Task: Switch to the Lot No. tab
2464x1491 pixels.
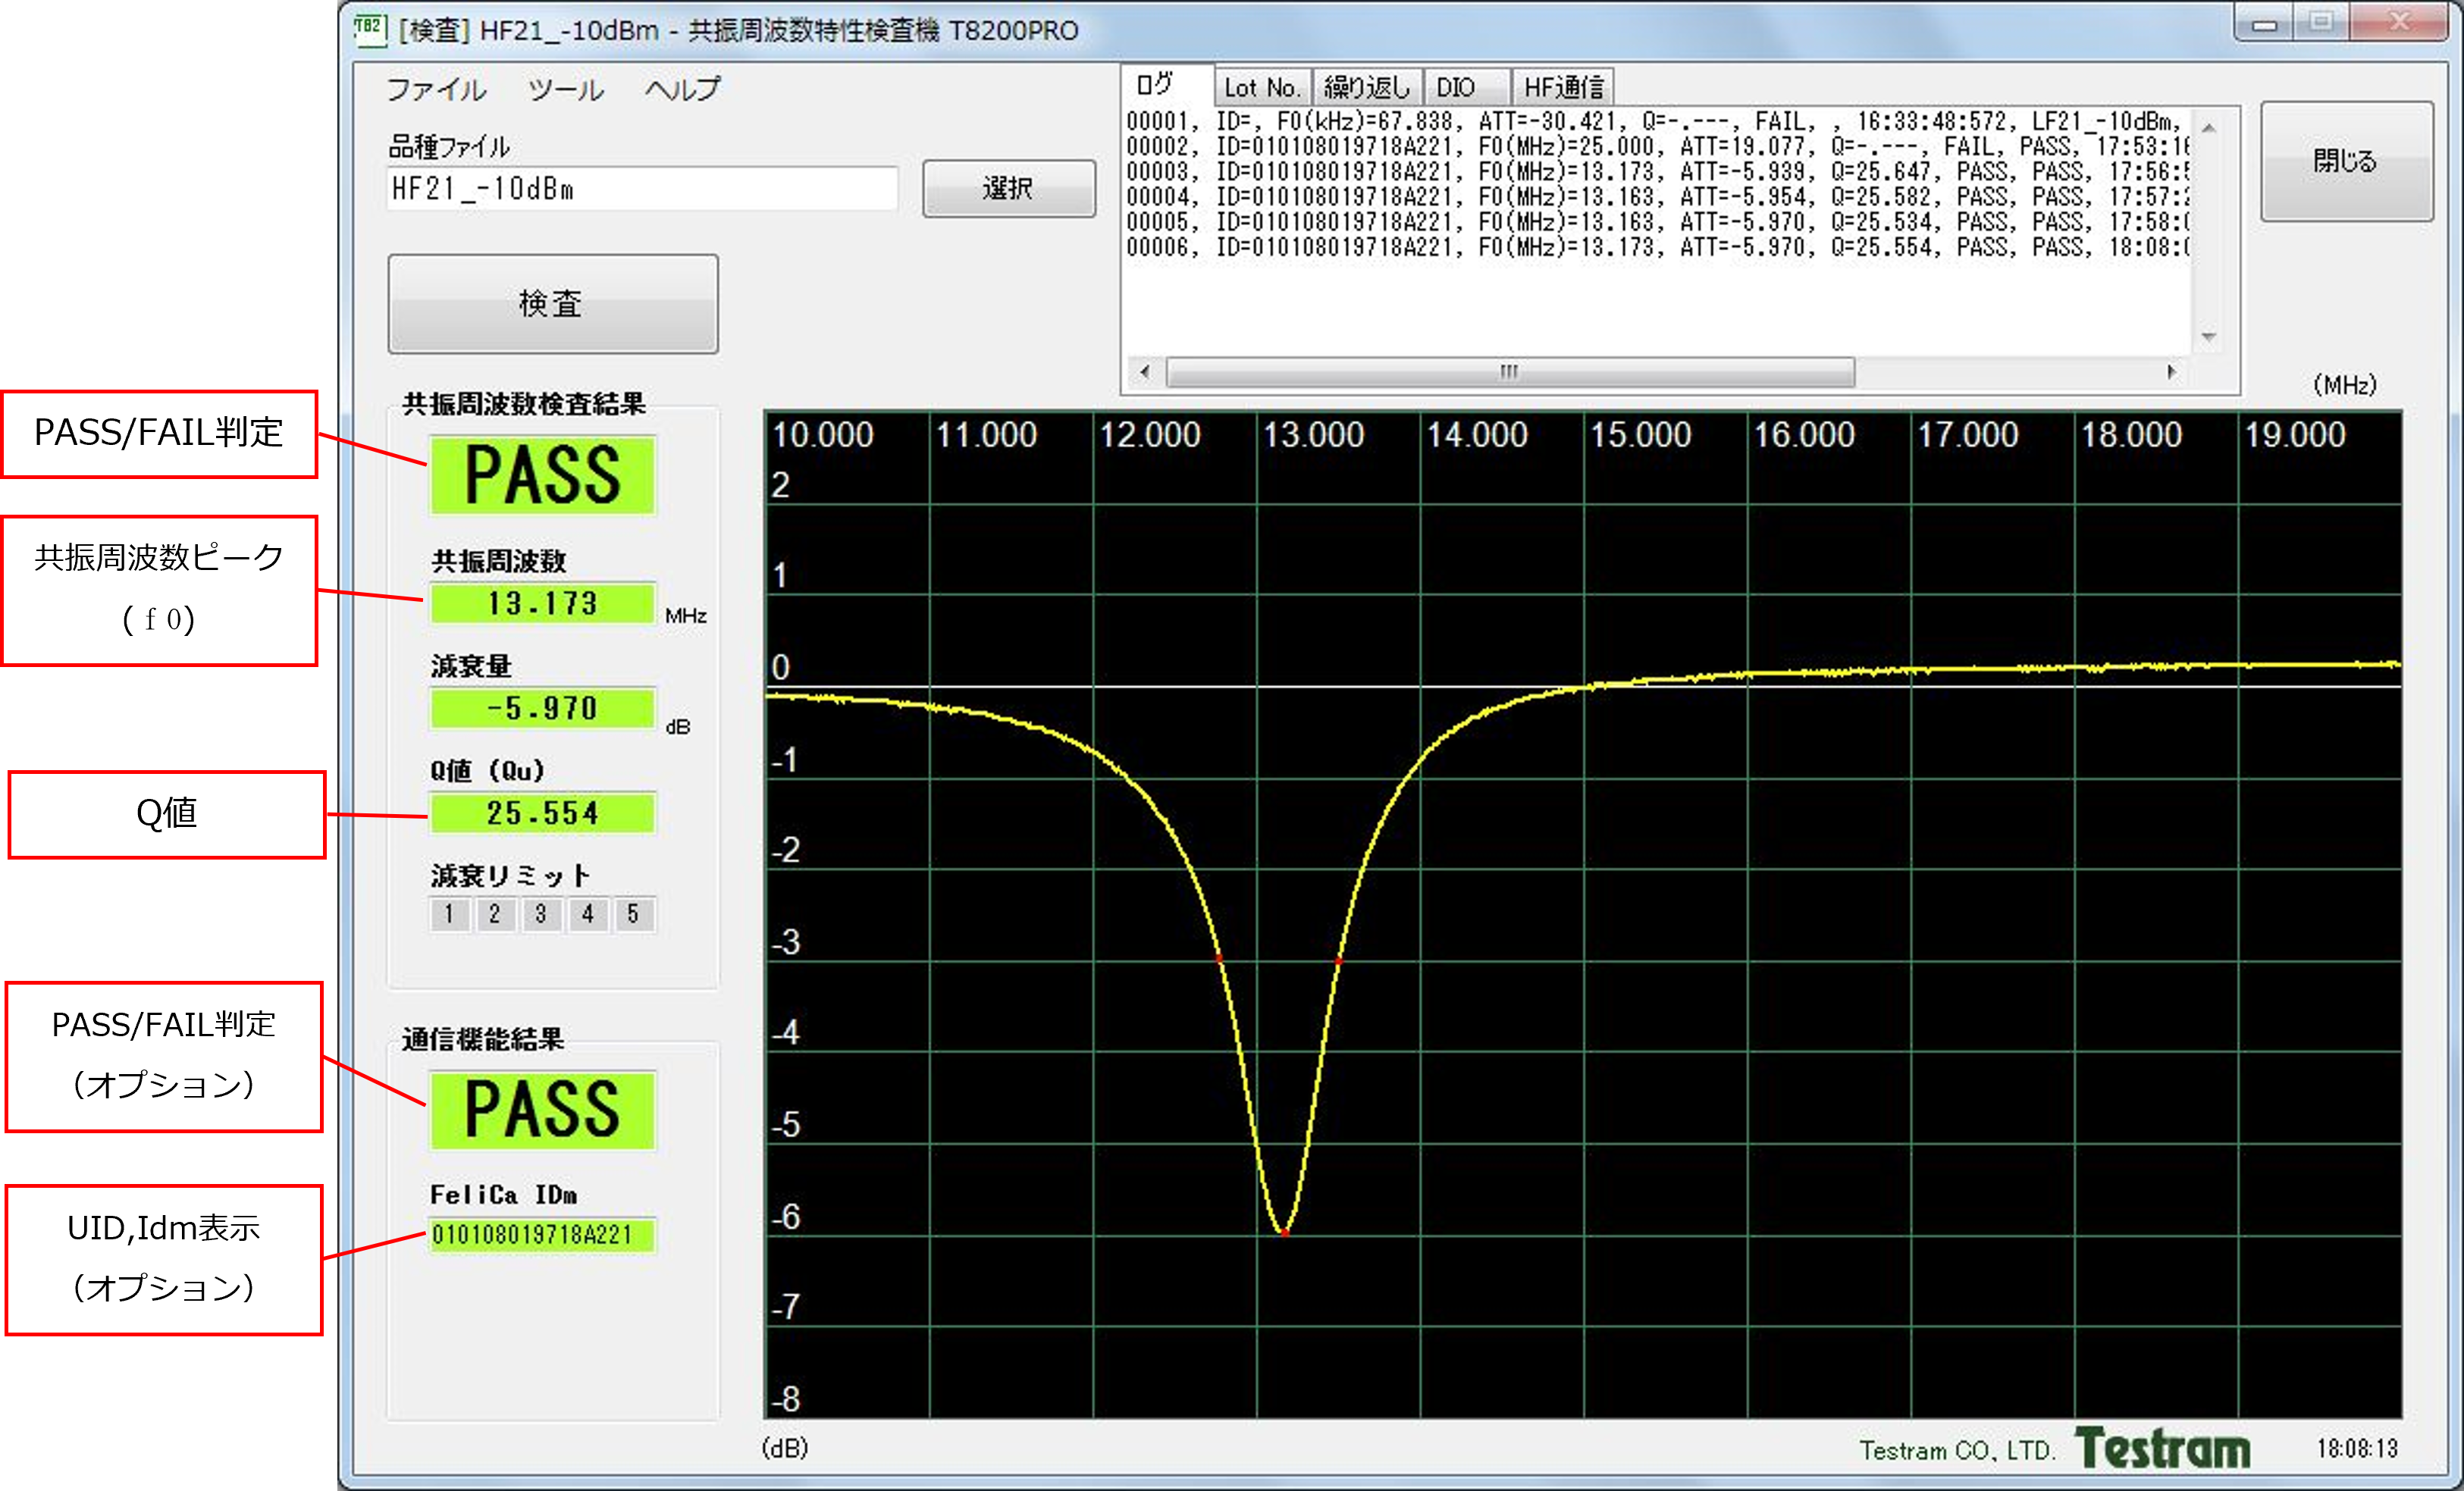Action: click(x=1262, y=88)
